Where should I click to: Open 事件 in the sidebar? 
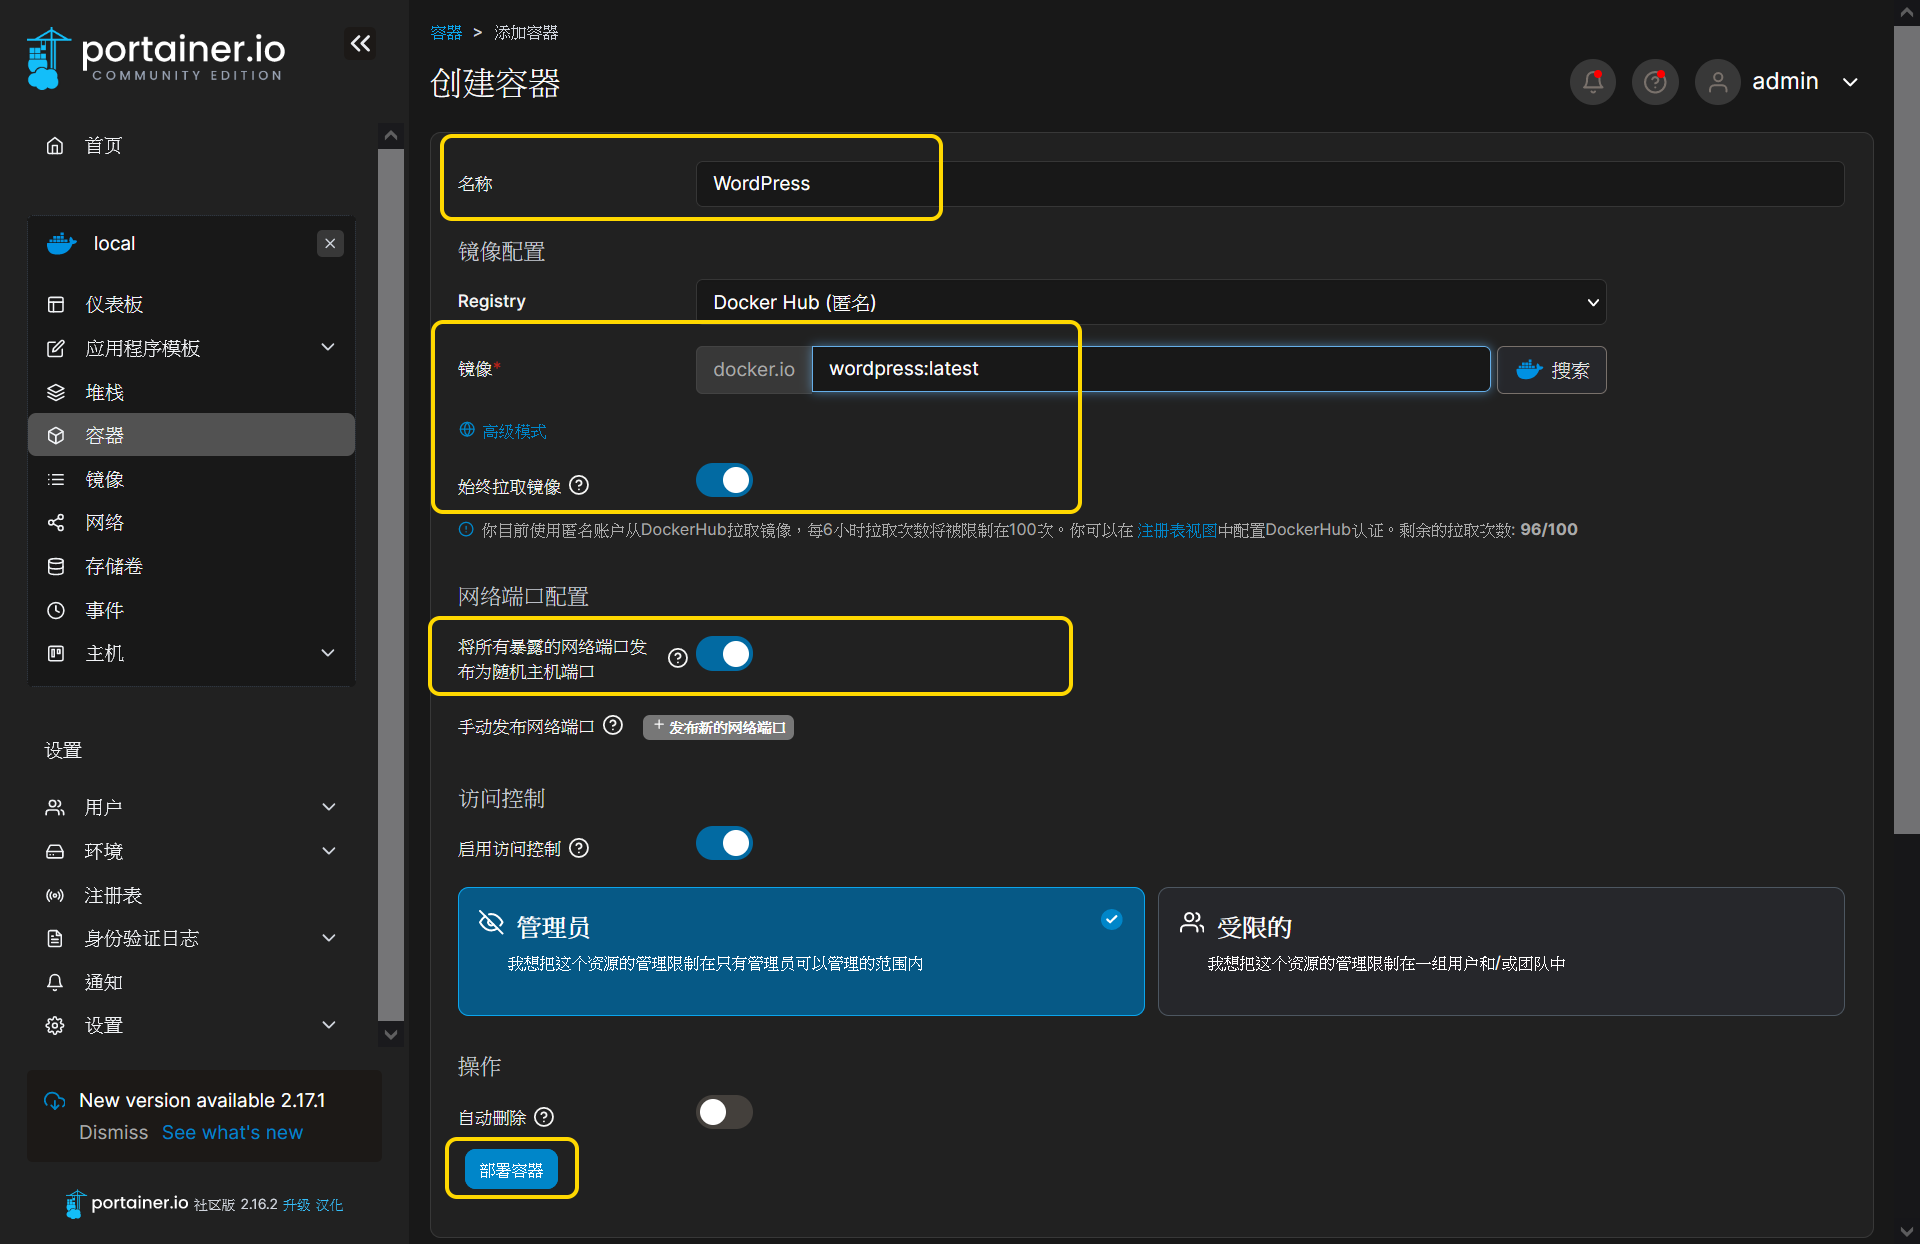point(190,610)
